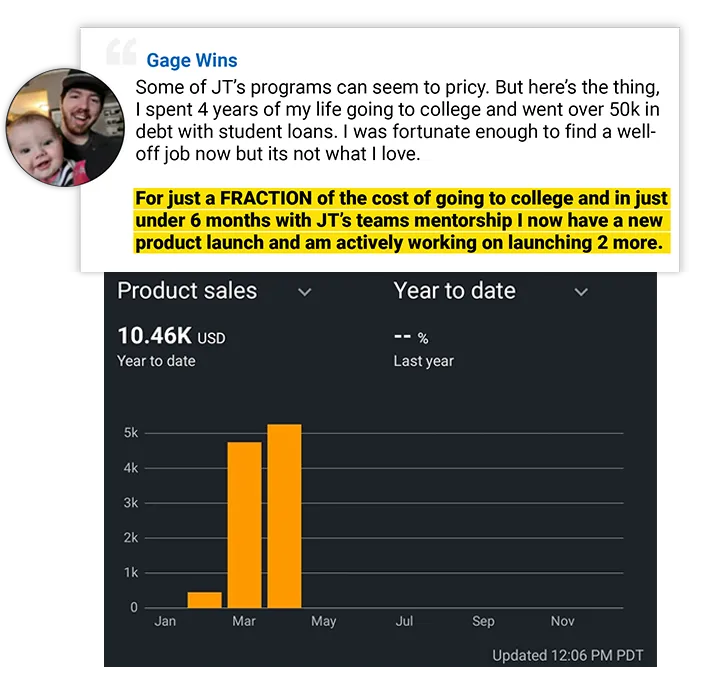Click the 10.46K USD sales total
The width and height of the screenshot is (705, 697).
coord(171,336)
